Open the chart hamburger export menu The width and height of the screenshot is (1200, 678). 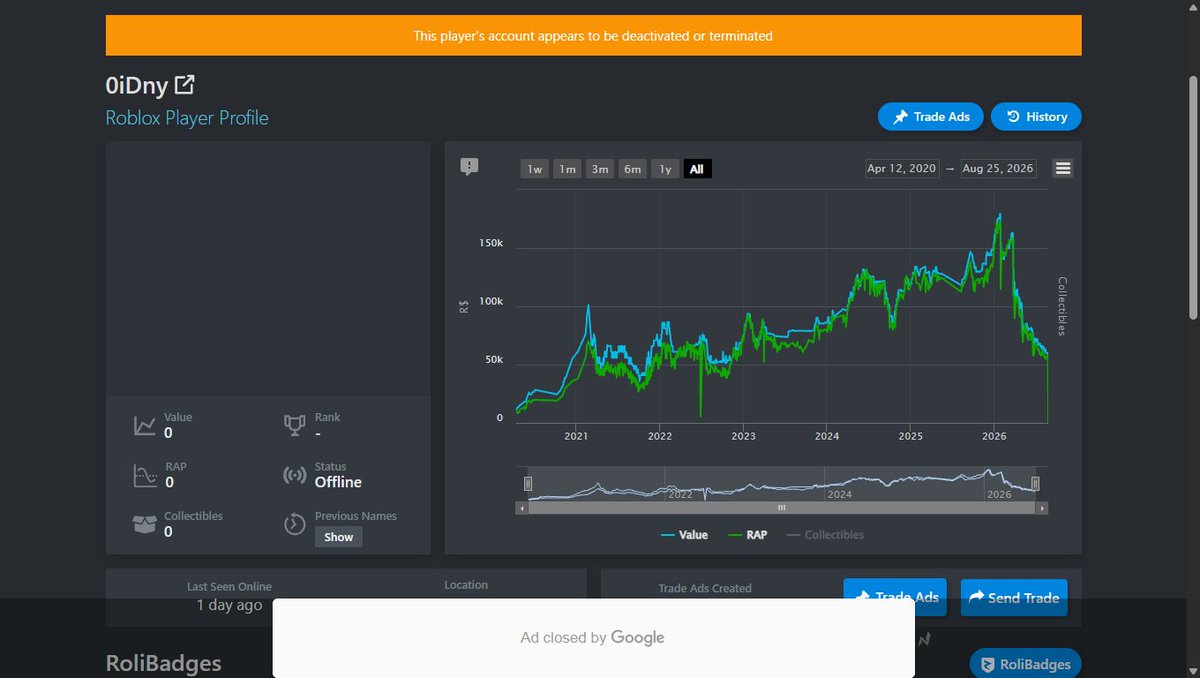coord(1063,169)
